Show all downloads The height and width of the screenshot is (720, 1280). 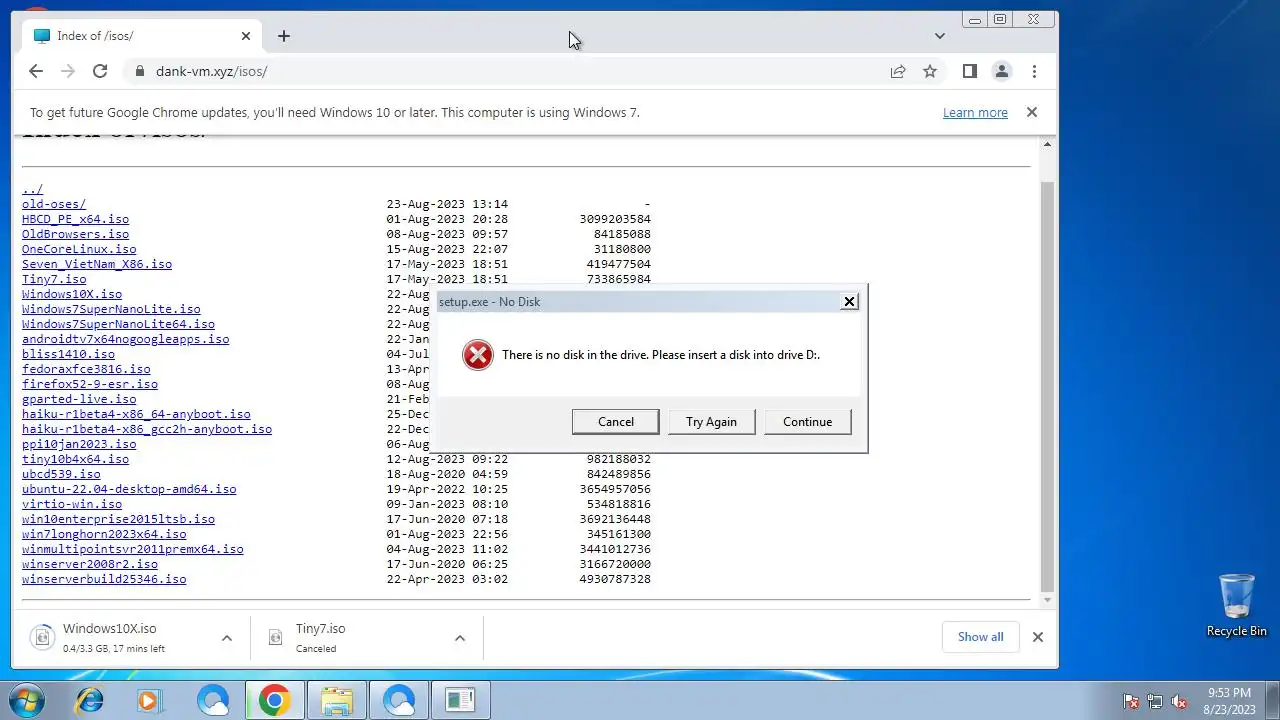[x=980, y=637]
